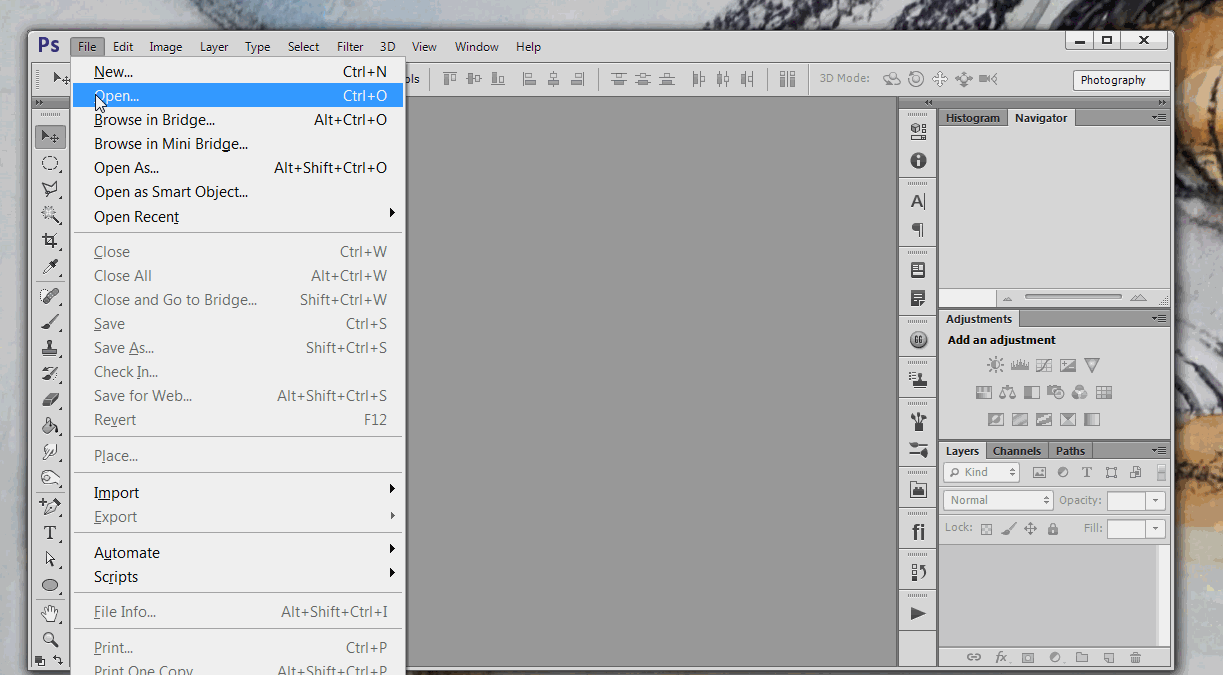This screenshot has width=1223, height=675.
Task: Switch to the Histogram tab
Action: (973, 118)
